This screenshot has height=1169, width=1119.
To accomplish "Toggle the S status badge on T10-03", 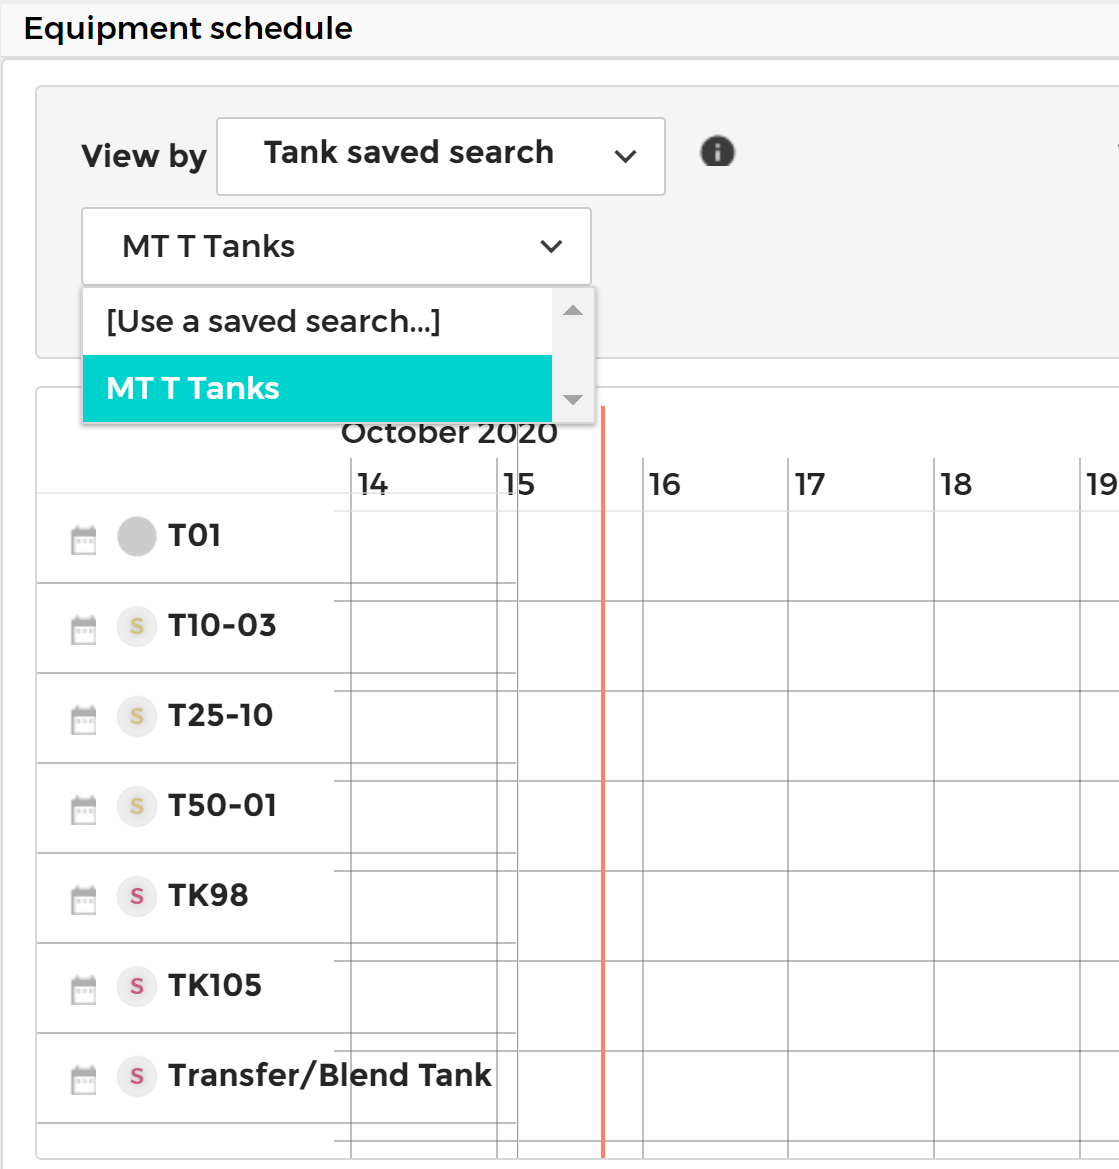I will 136,627.
